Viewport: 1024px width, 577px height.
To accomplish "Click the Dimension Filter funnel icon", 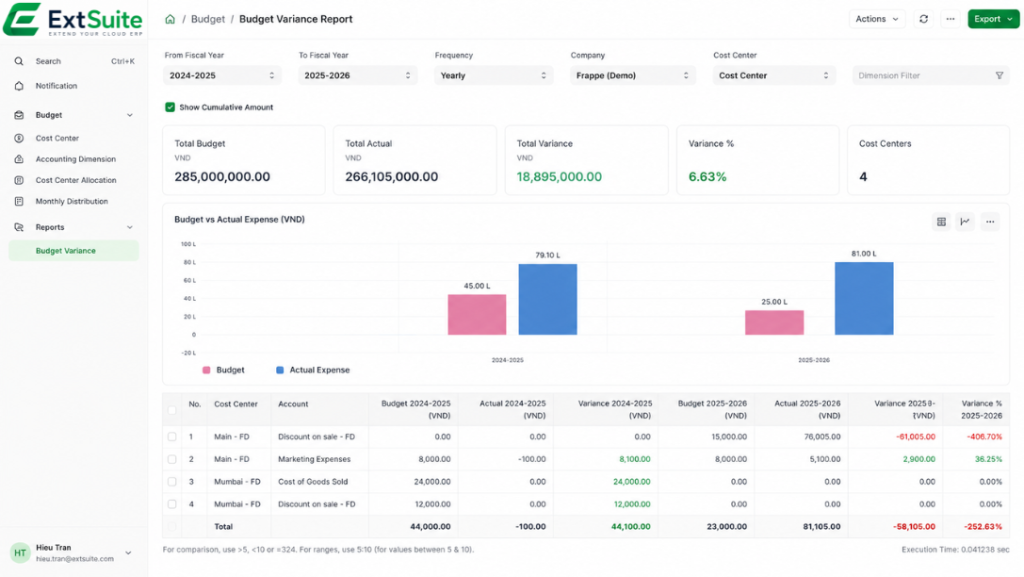I will (x=999, y=76).
